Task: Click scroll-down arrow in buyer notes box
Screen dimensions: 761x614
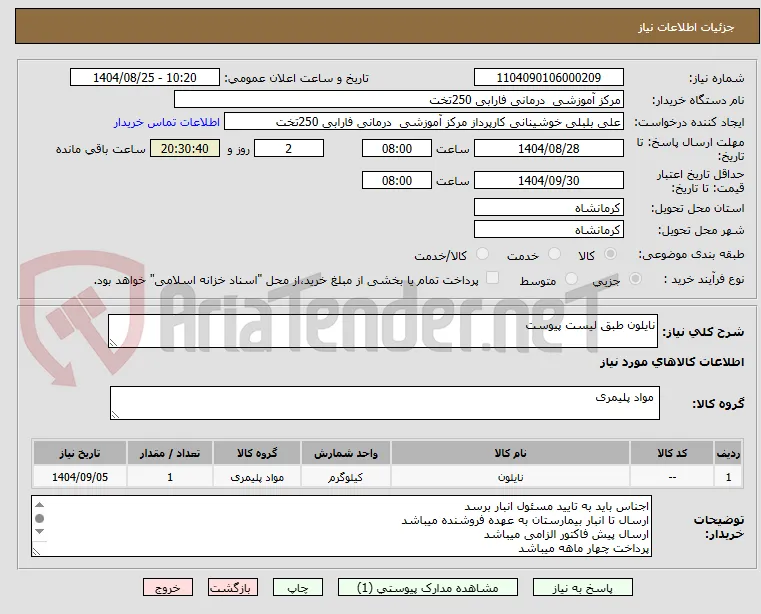Action: pyautogui.click(x=40, y=531)
